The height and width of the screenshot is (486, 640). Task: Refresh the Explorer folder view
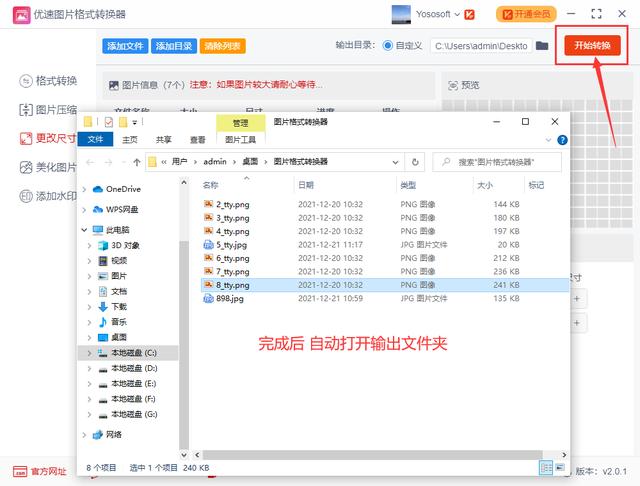417,161
